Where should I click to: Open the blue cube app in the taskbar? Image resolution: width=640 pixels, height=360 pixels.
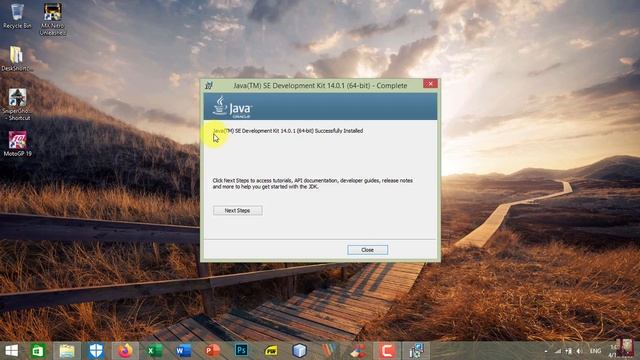[299, 351]
